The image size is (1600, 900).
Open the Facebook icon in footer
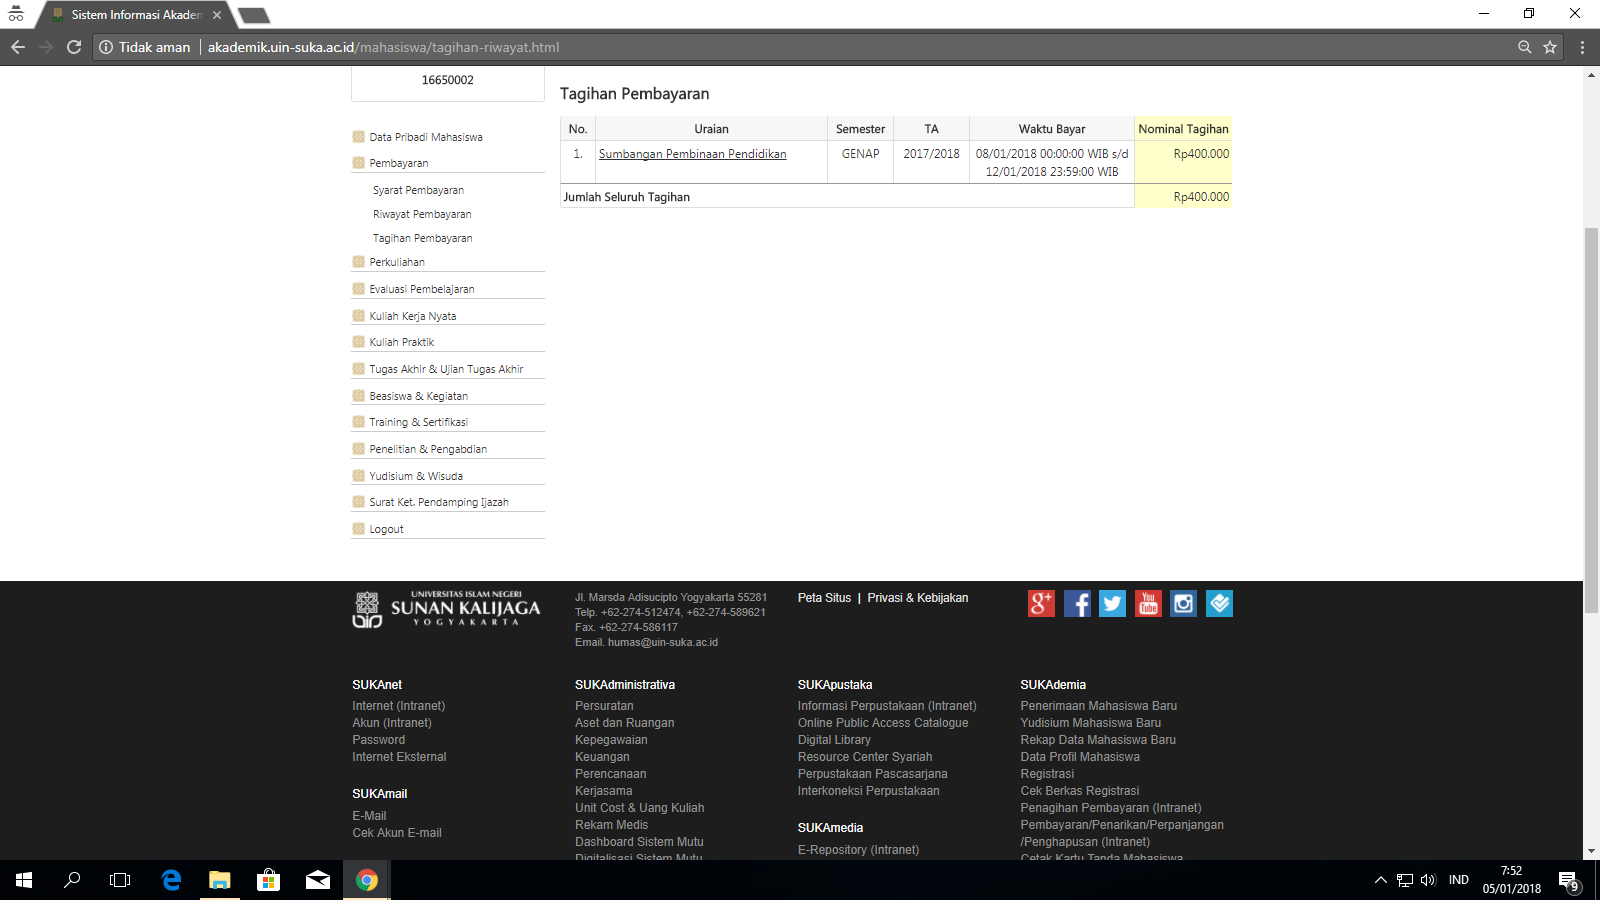click(1077, 603)
